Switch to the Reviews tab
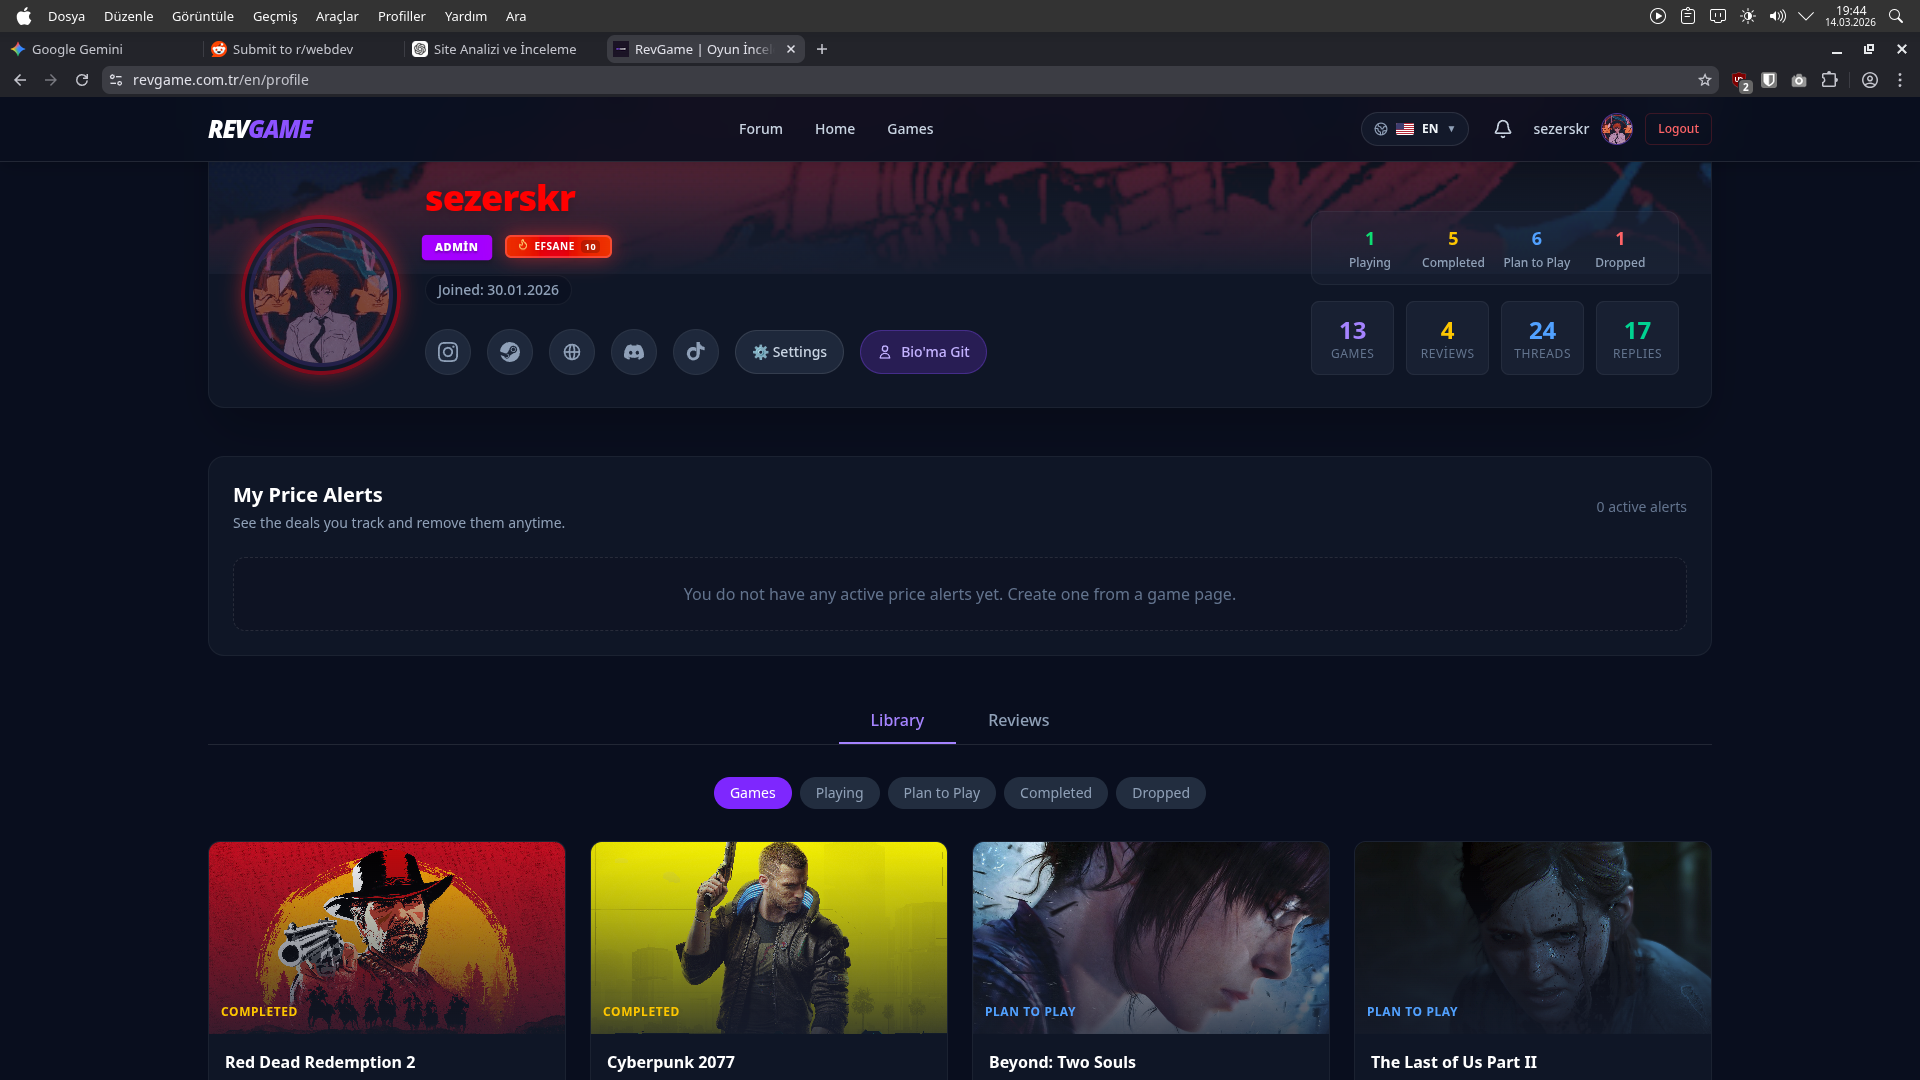The width and height of the screenshot is (1920, 1080). (x=1018, y=720)
